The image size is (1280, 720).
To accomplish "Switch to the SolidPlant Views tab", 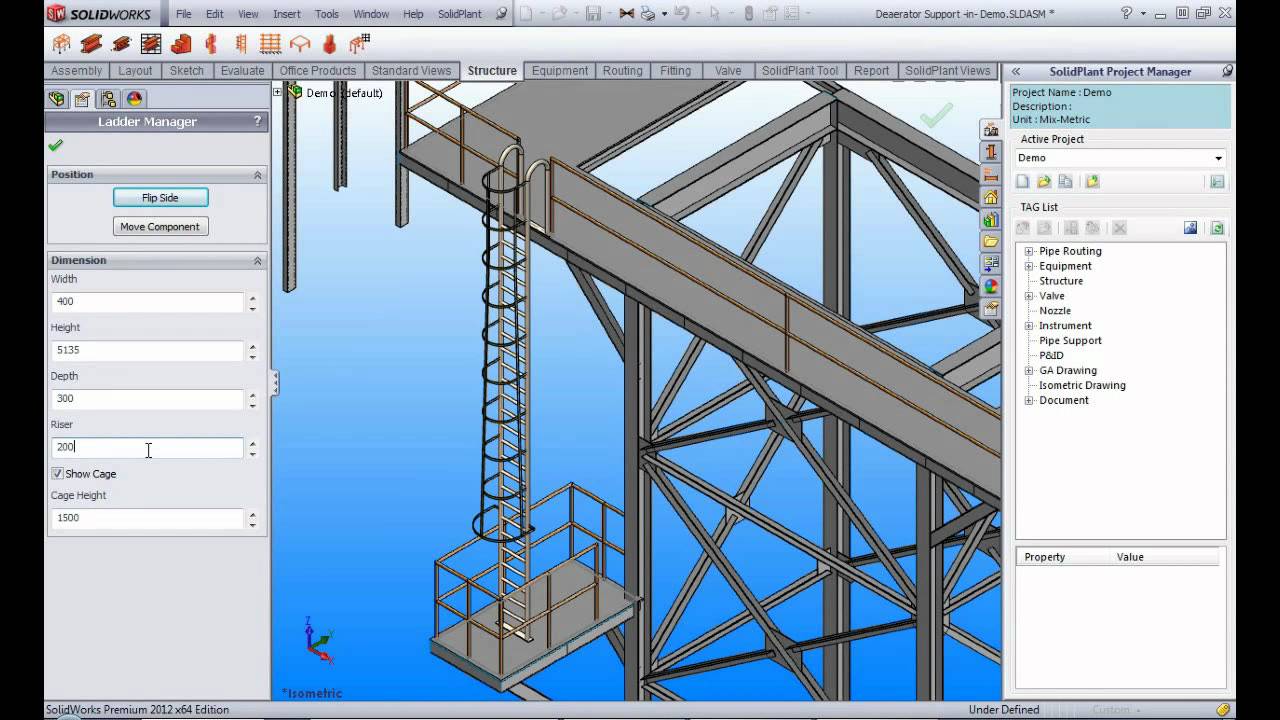I will (x=947, y=70).
